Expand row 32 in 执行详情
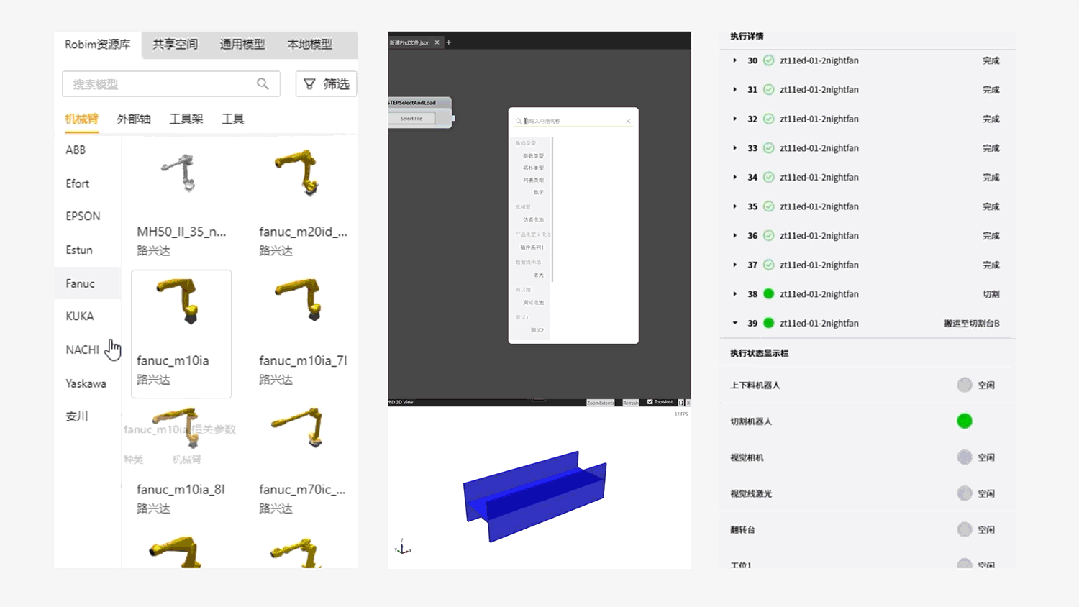 coord(735,119)
